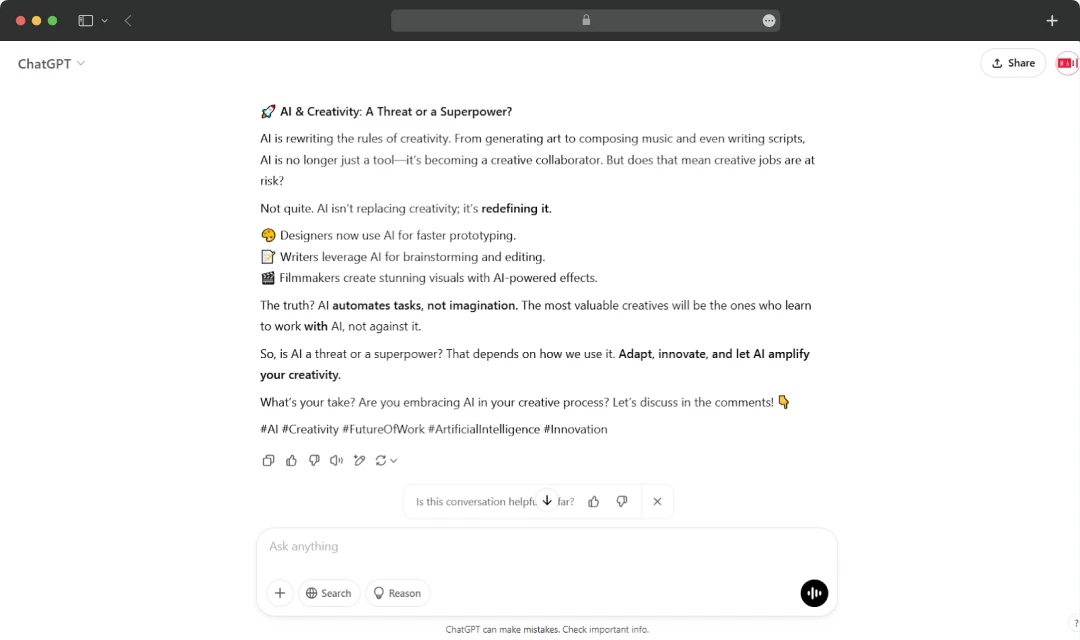
Task: Open the sidebar chevron dropdown
Action: pos(104,20)
